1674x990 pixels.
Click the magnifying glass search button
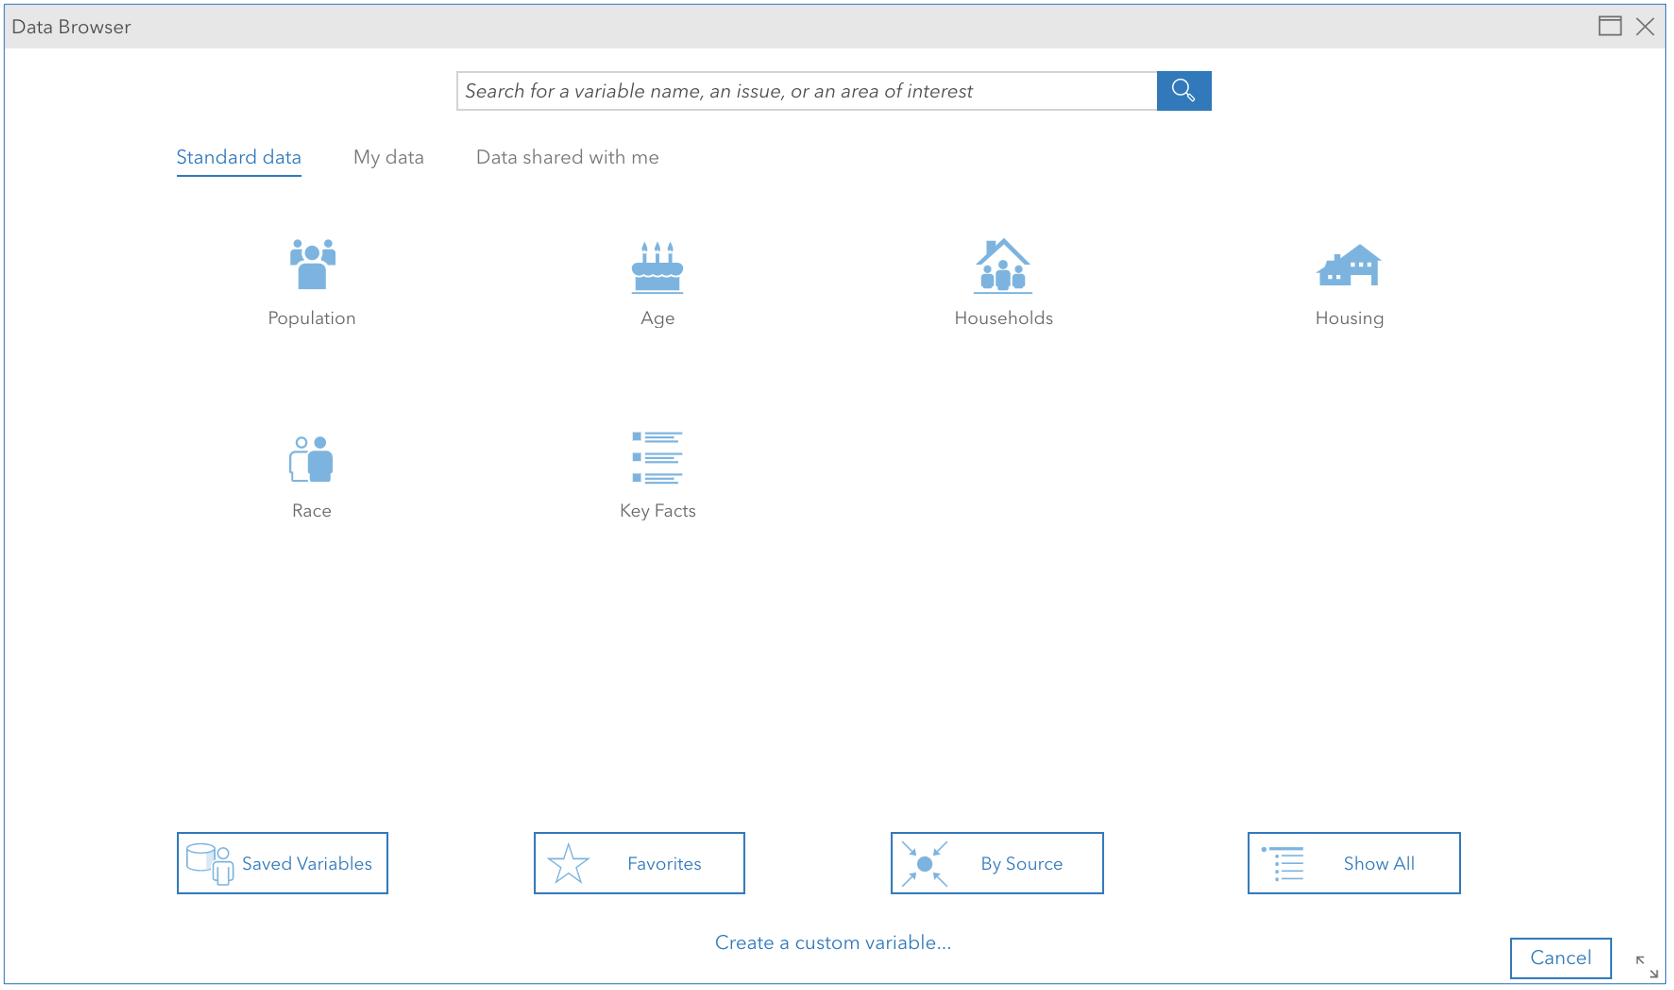[x=1184, y=91]
